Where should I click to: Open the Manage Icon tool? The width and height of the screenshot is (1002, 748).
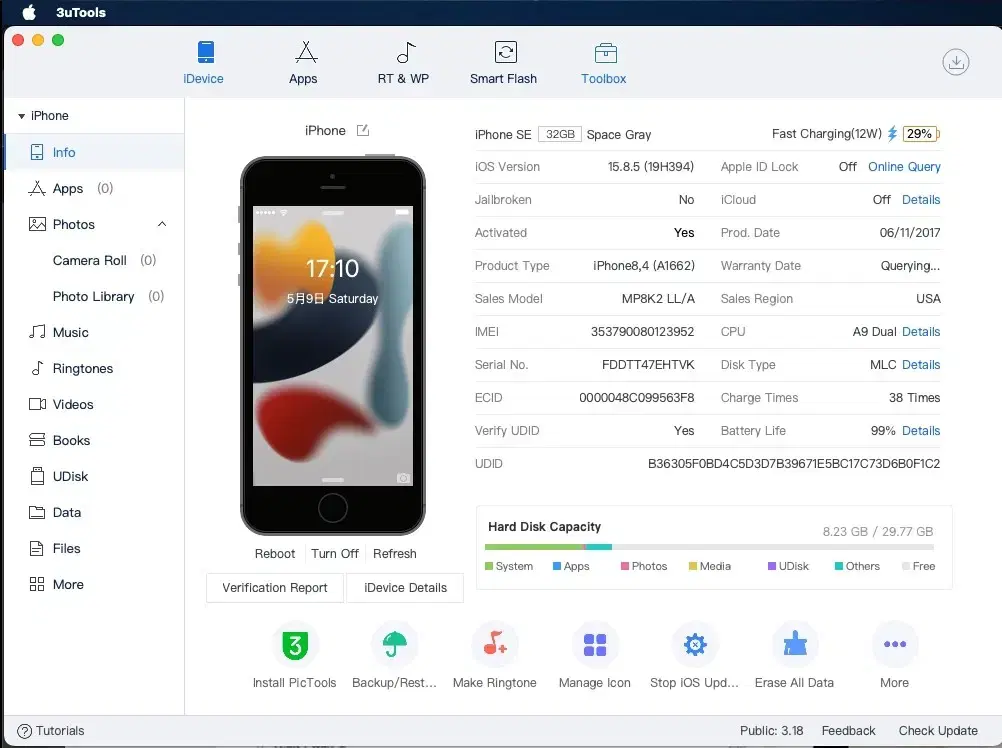pyautogui.click(x=594, y=645)
